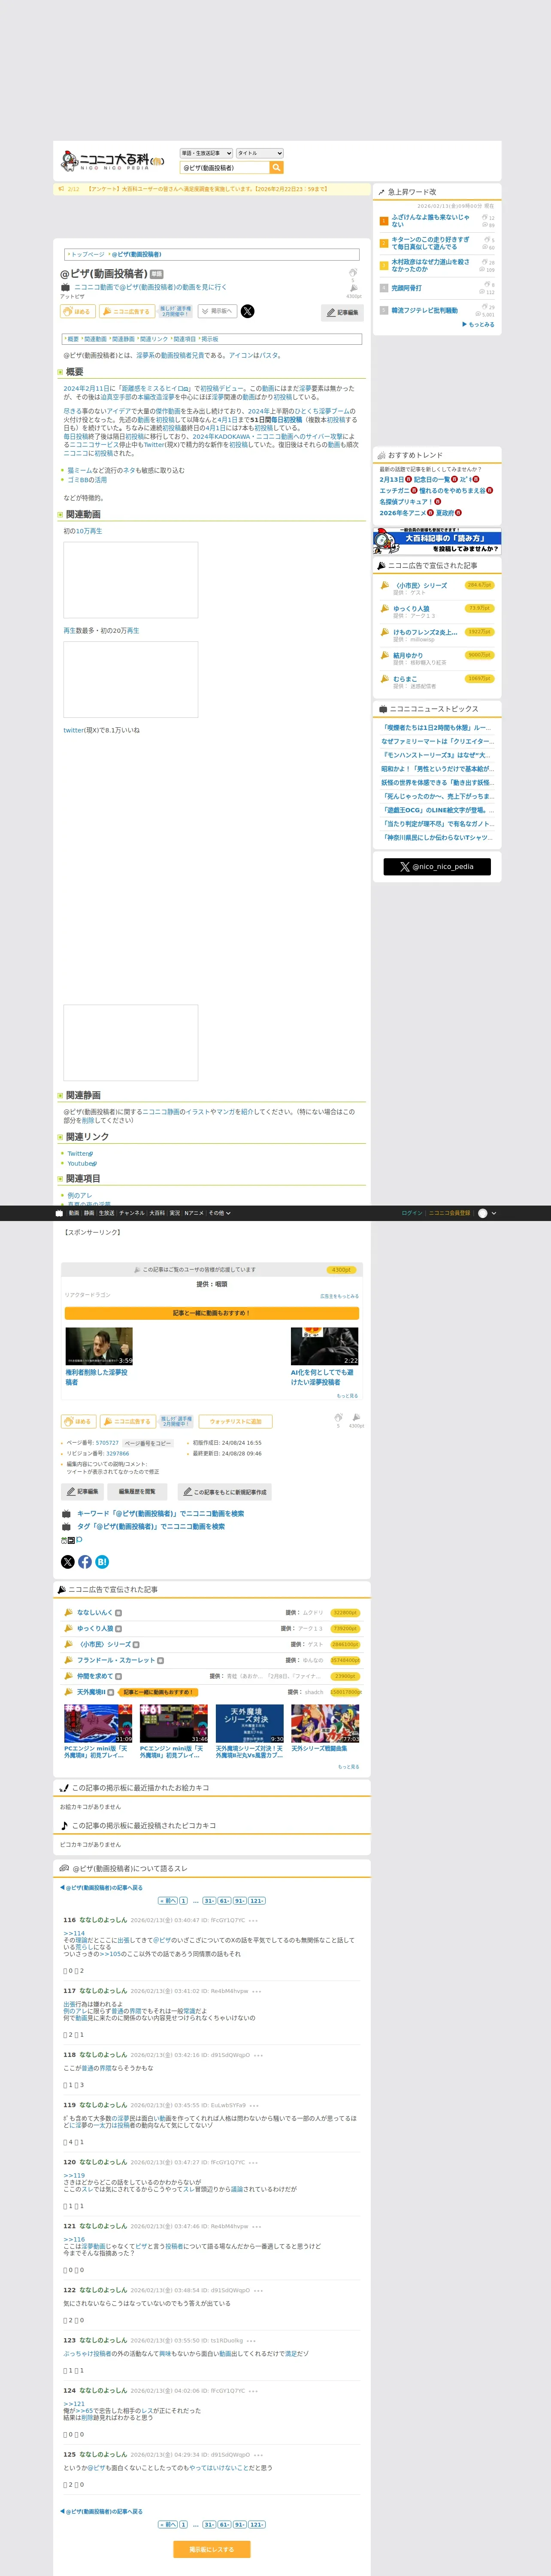
Task: Open trending word 韓流フジテレビ批判騒動
Action: (424, 311)
